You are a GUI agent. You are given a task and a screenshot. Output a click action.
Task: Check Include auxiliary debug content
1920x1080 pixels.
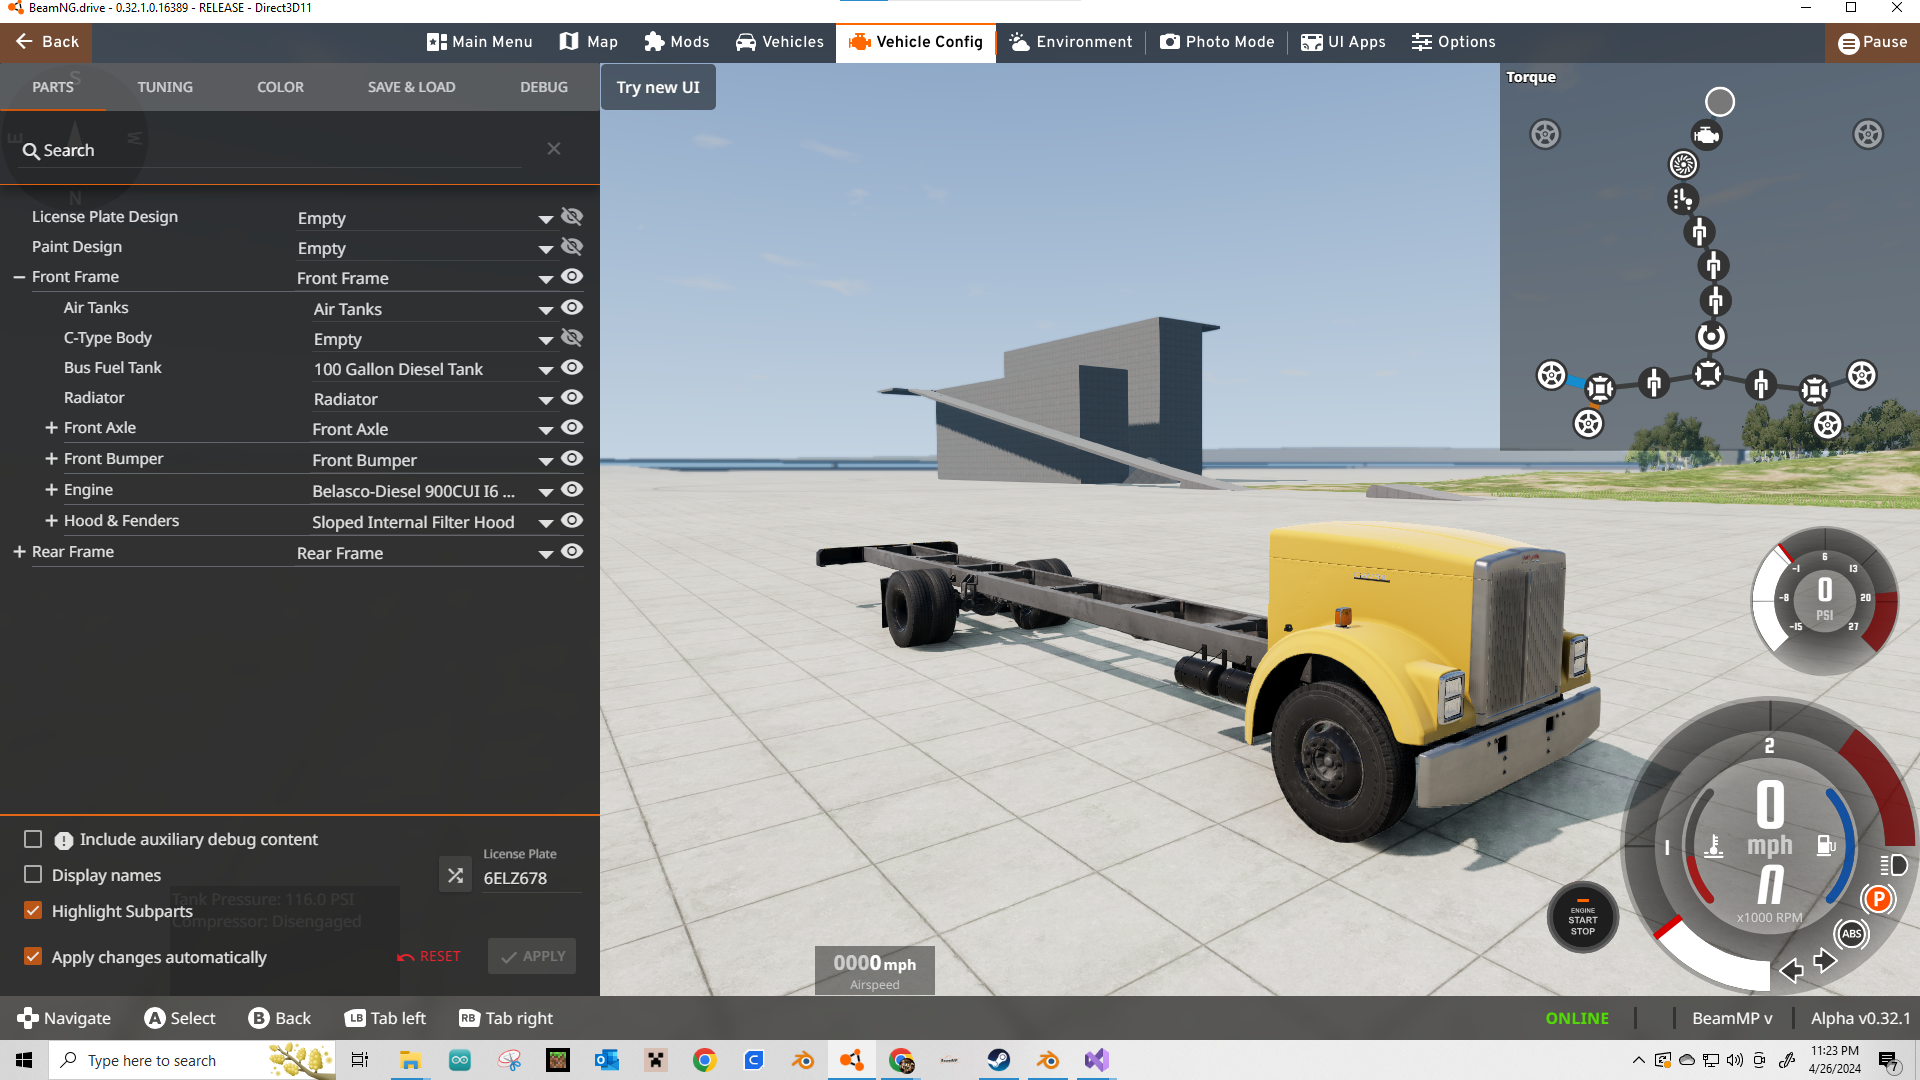(x=33, y=839)
